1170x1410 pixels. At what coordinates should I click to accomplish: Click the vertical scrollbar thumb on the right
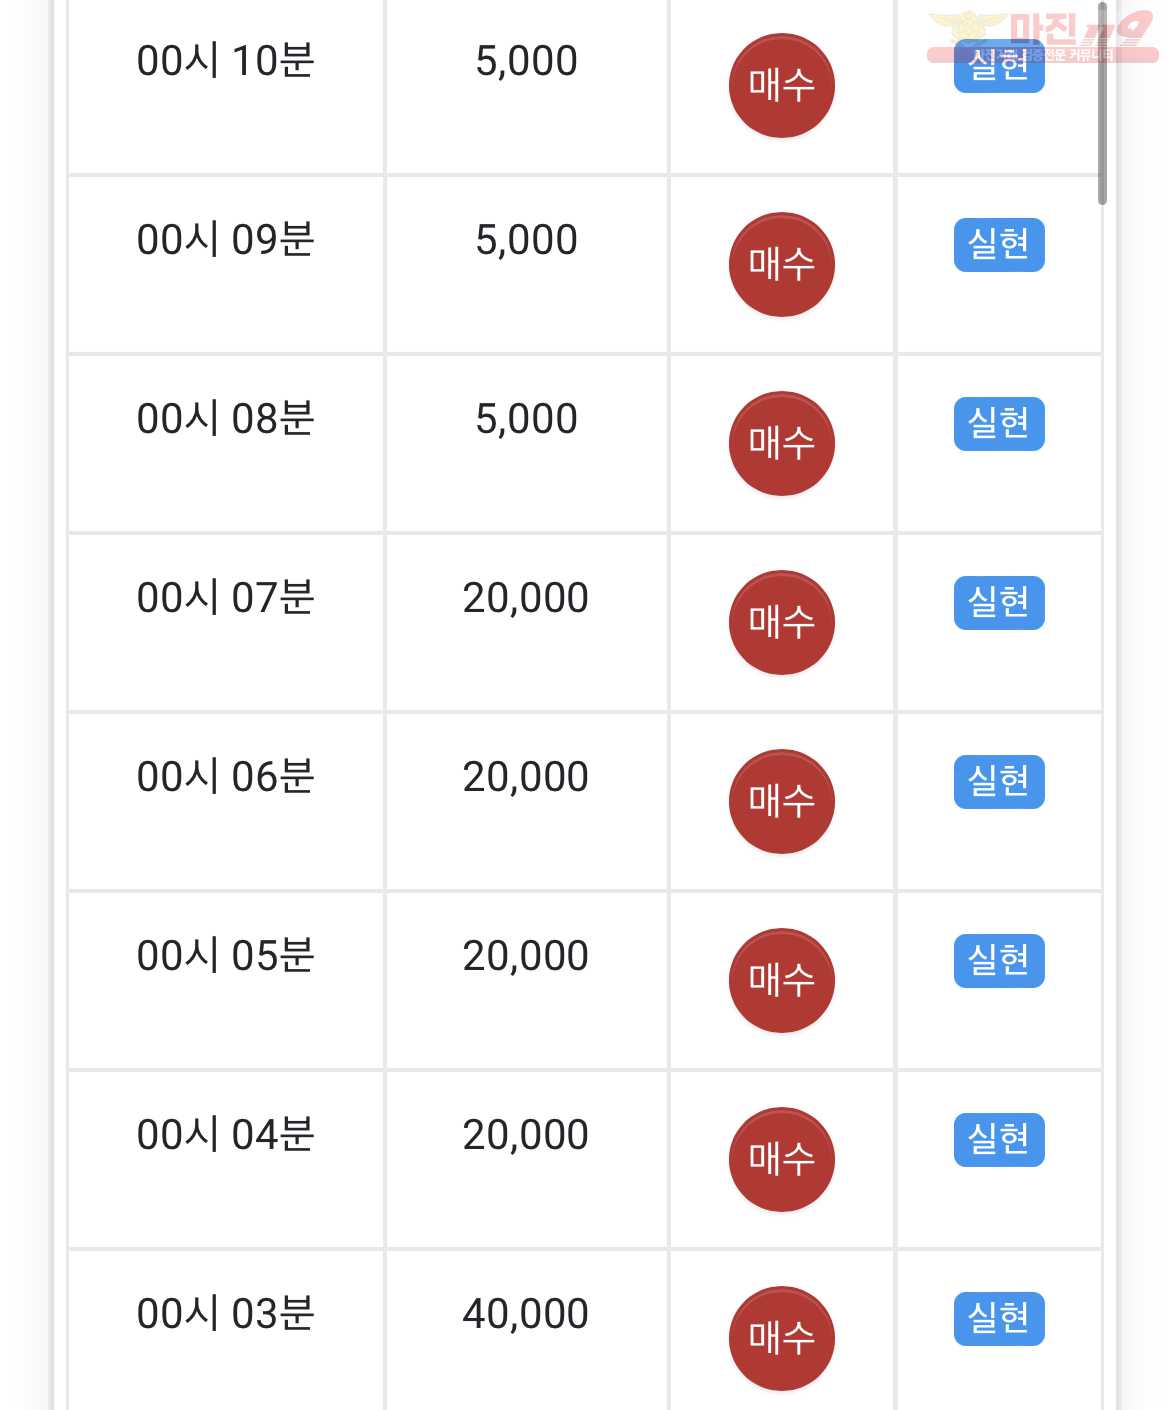[x=1102, y=103]
